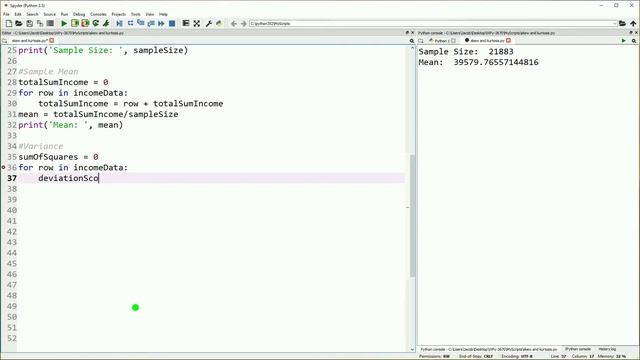Switch to the Python 1 console tab
This screenshot has height=360, width=640.
tap(441, 40)
